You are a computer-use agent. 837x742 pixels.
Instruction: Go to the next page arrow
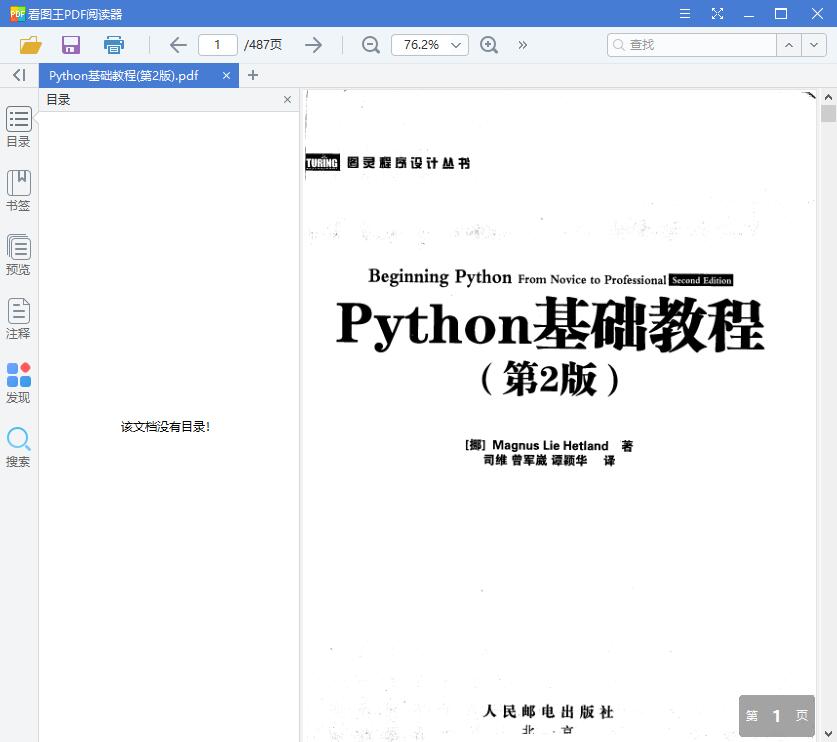pyautogui.click(x=313, y=45)
